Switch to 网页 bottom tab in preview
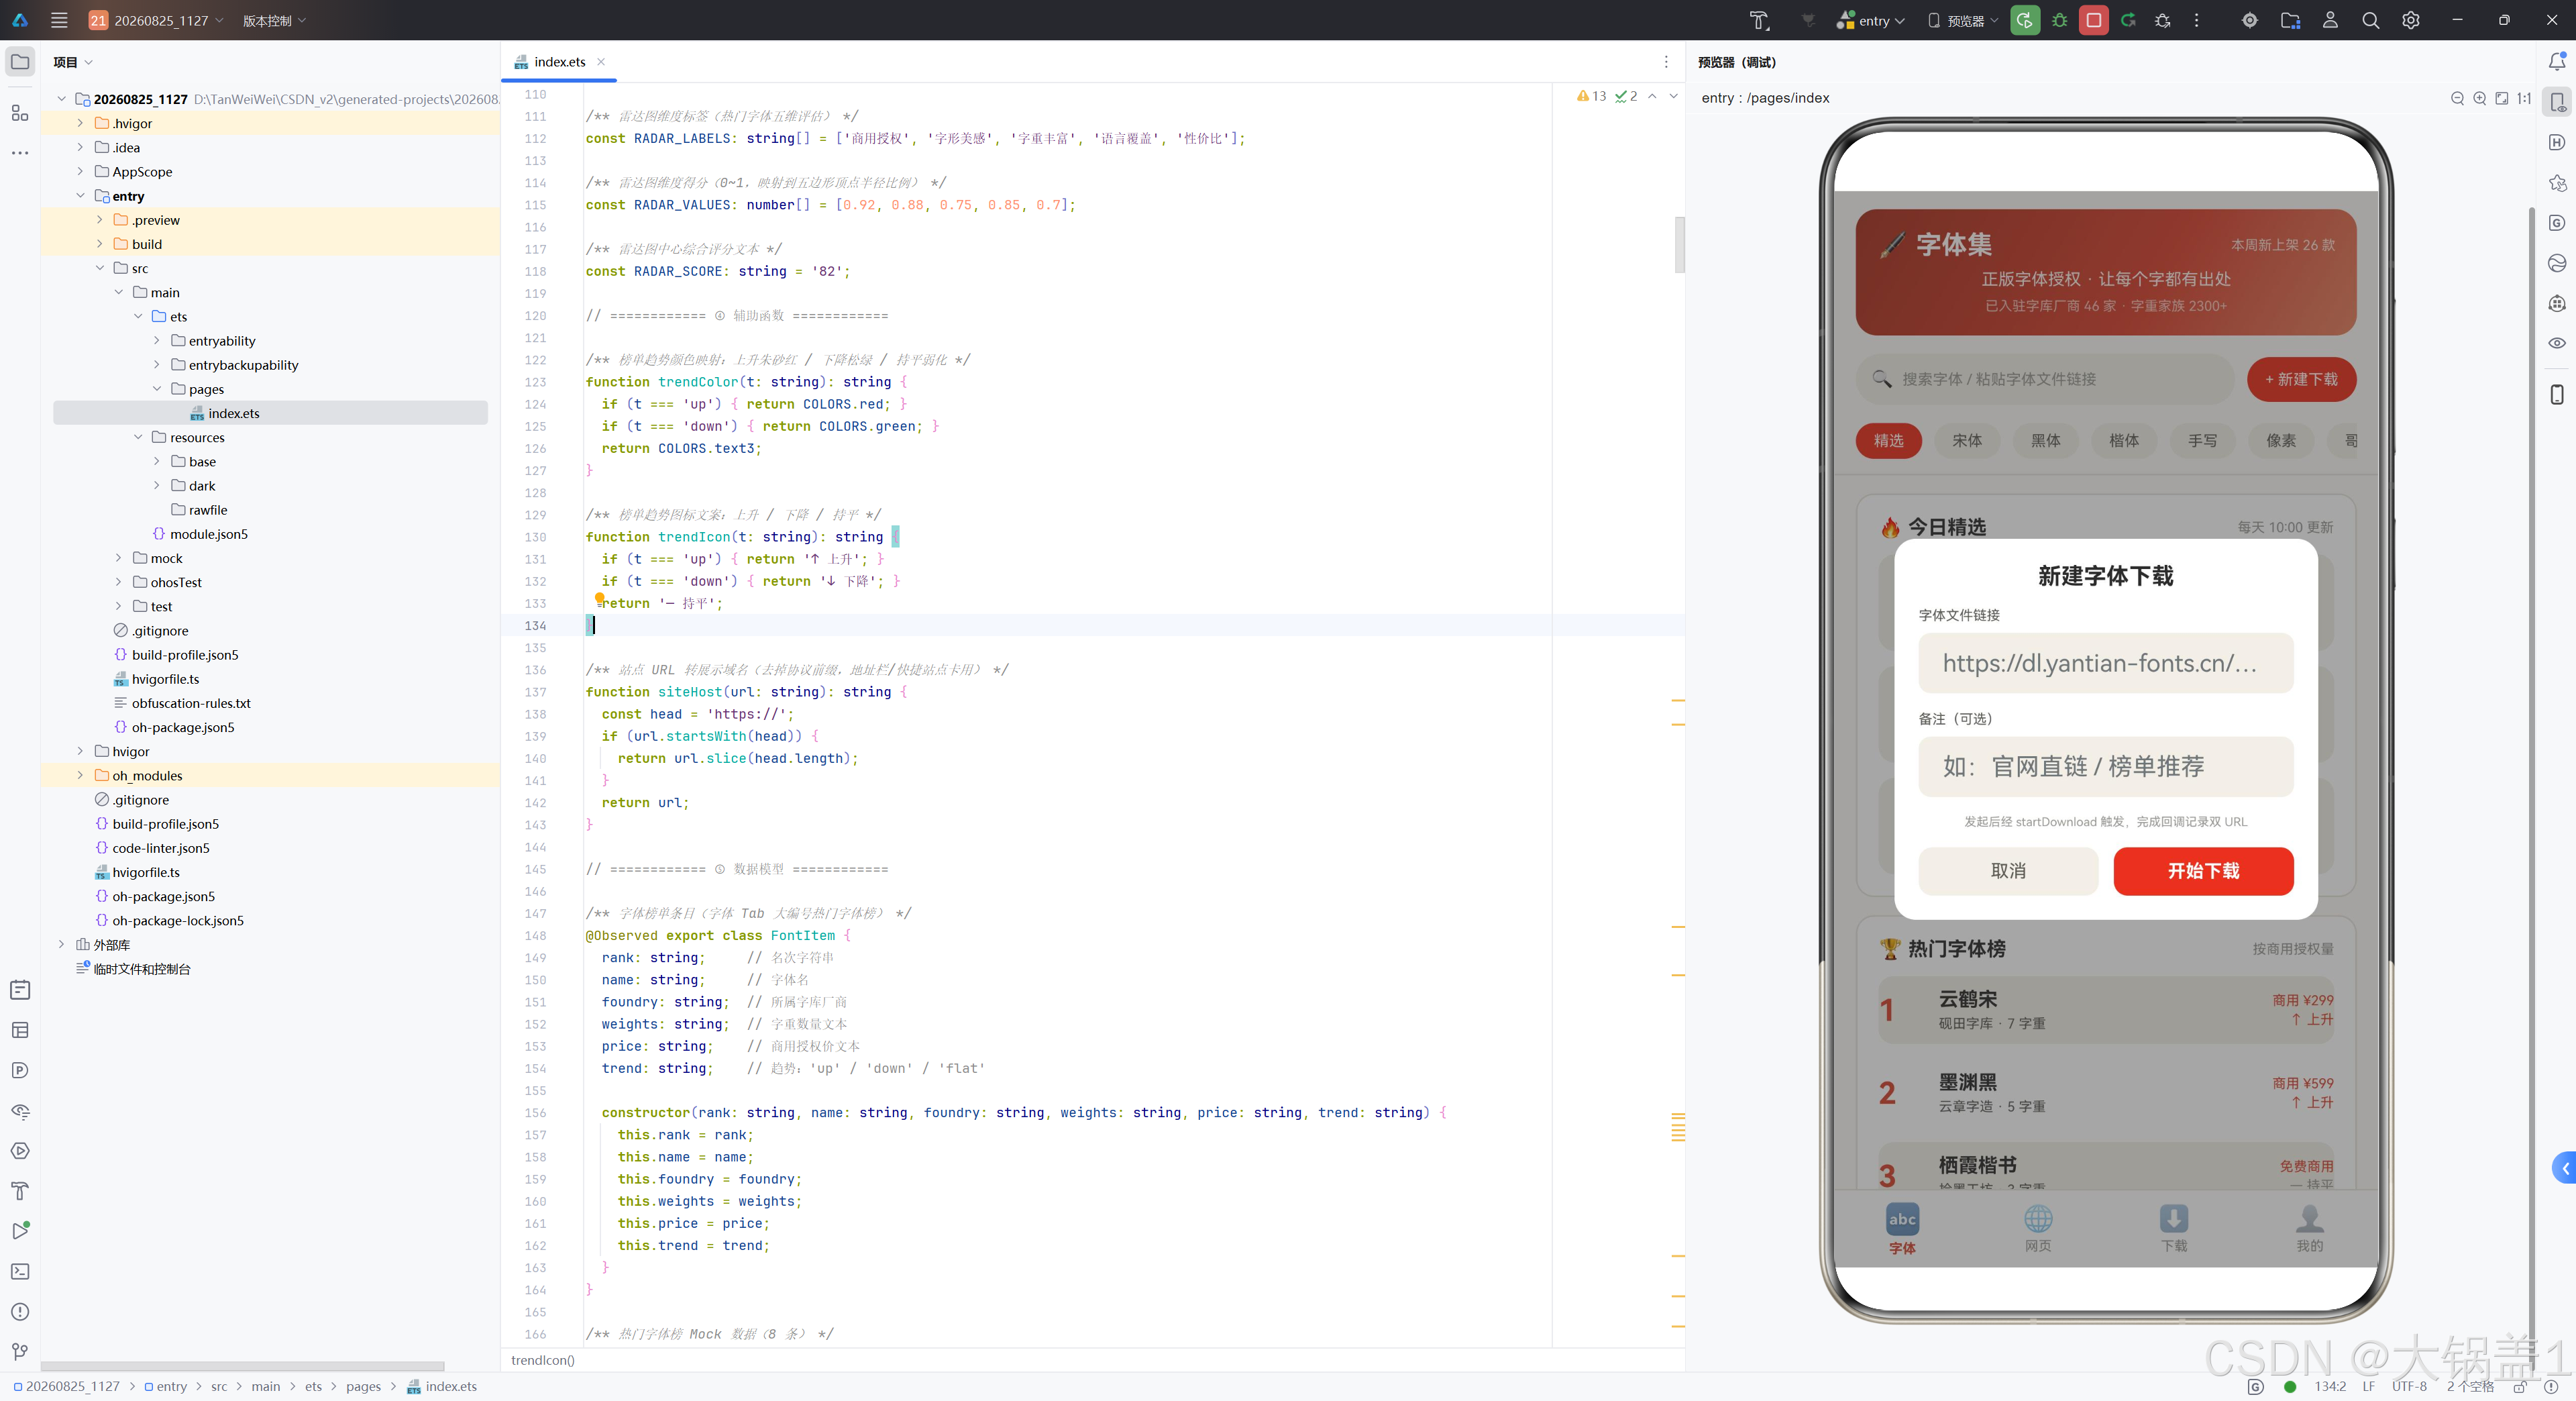 pos(2038,1228)
